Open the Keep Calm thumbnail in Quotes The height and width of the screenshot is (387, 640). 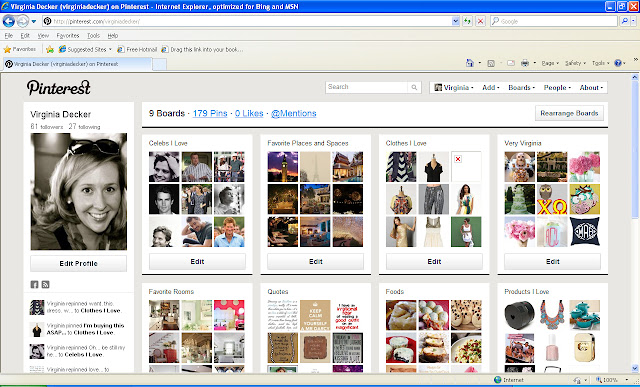315,315
